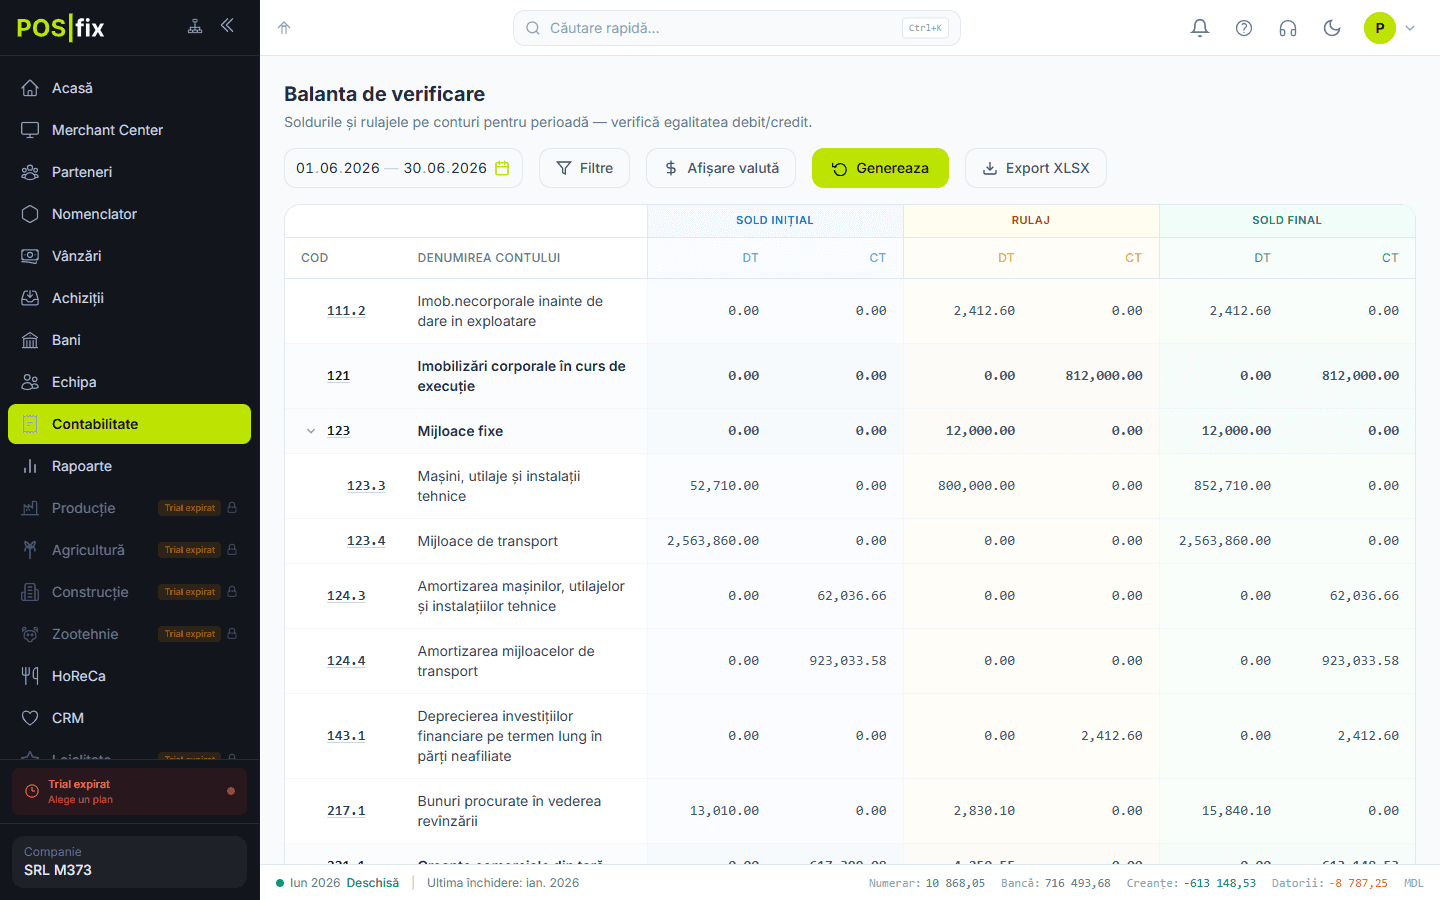Click Bancă: 716 493,68 in status bar
Viewport: 1440px width, 900px height.
[x=1056, y=883]
